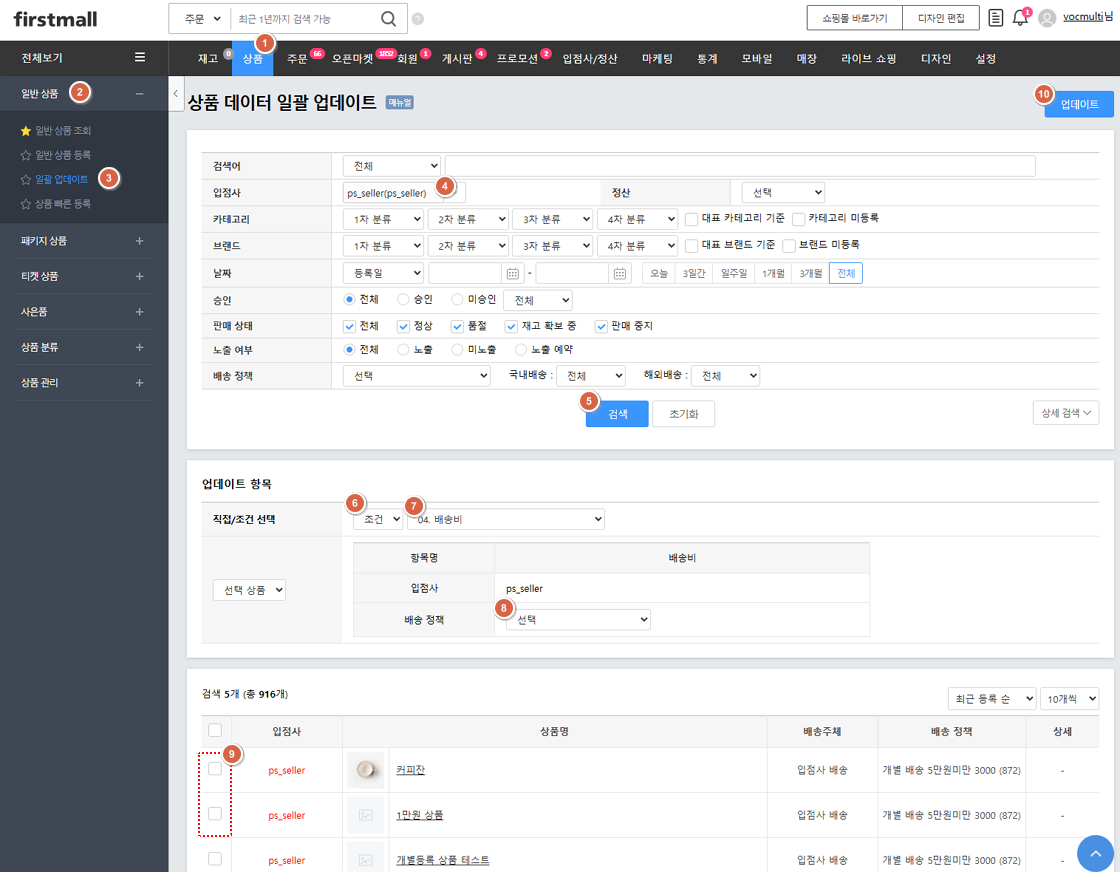Click the 커피잔 product thumbnail
The height and width of the screenshot is (872, 1120).
tap(366, 770)
